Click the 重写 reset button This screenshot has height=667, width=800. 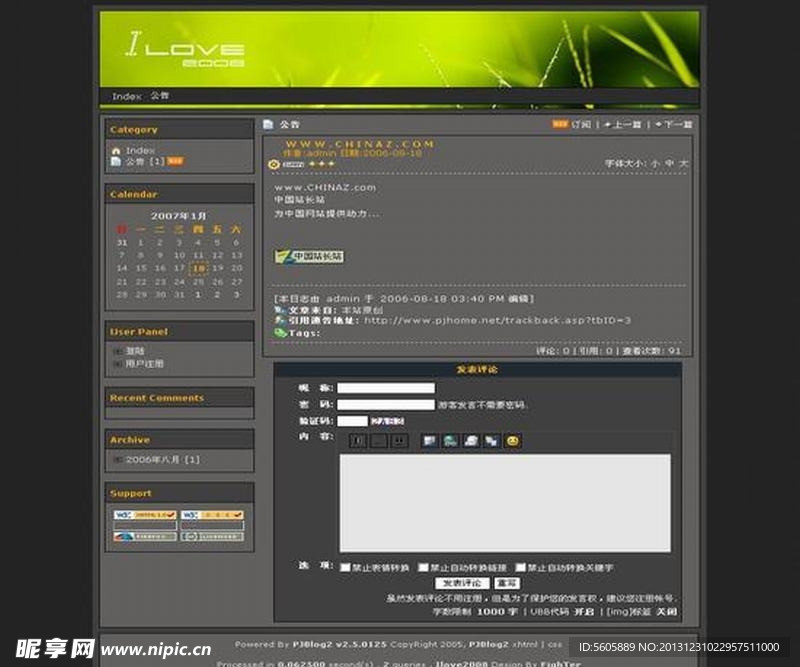pyautogui.click(x=507, y=583)
